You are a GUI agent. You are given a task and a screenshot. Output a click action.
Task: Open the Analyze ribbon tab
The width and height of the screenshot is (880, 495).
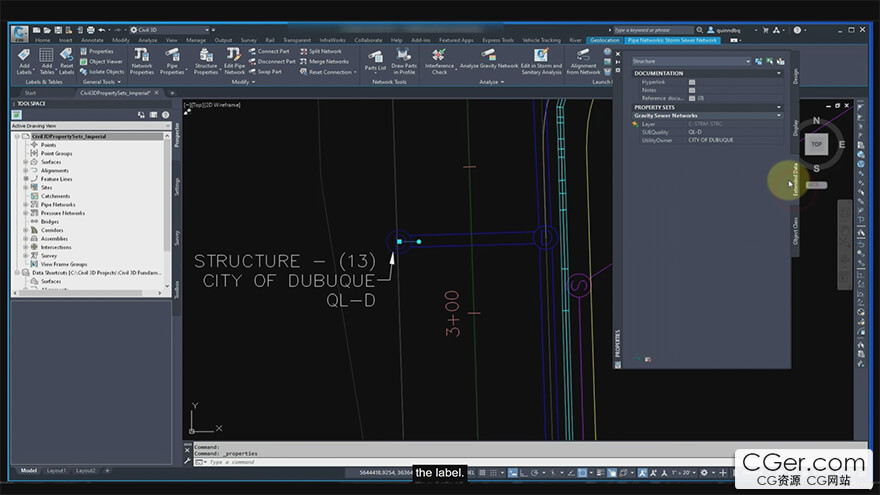[148, 40]
